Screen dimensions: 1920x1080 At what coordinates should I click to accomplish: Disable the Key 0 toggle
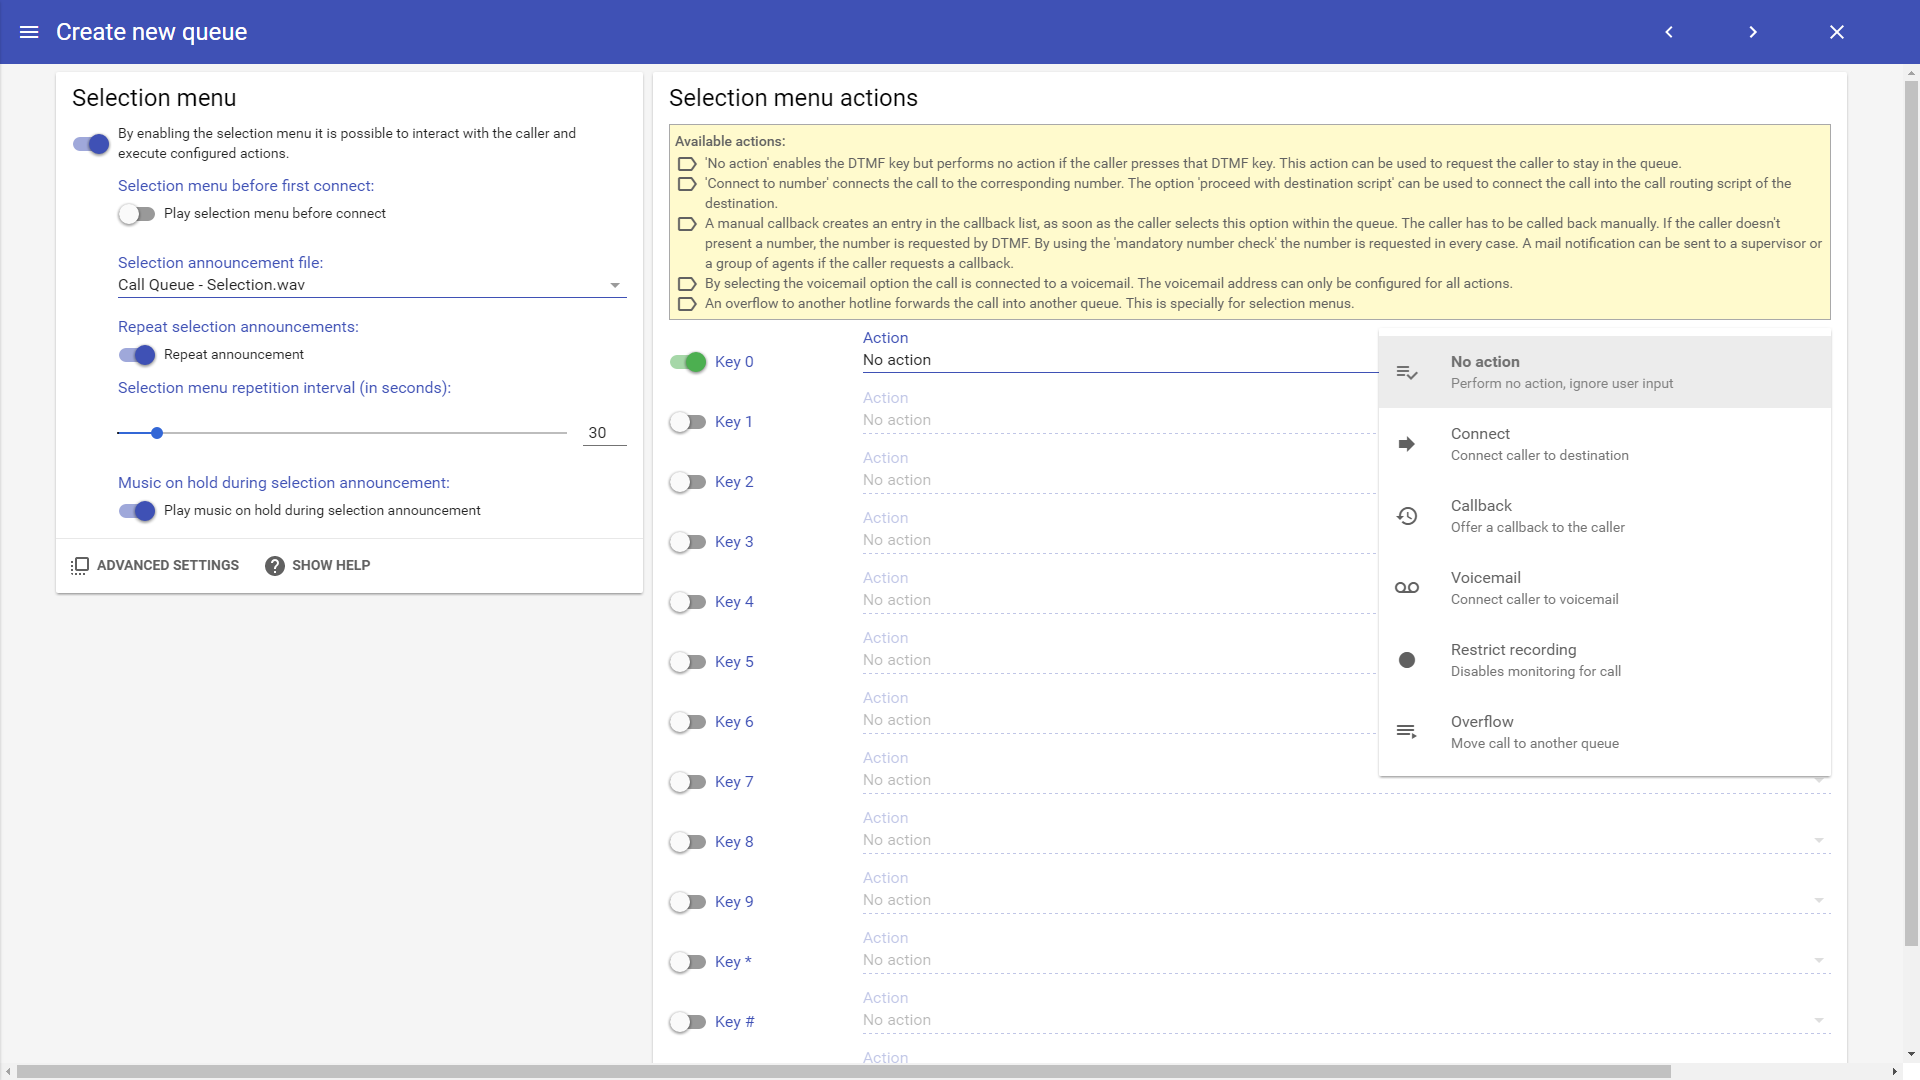click(x=688, y=362)
